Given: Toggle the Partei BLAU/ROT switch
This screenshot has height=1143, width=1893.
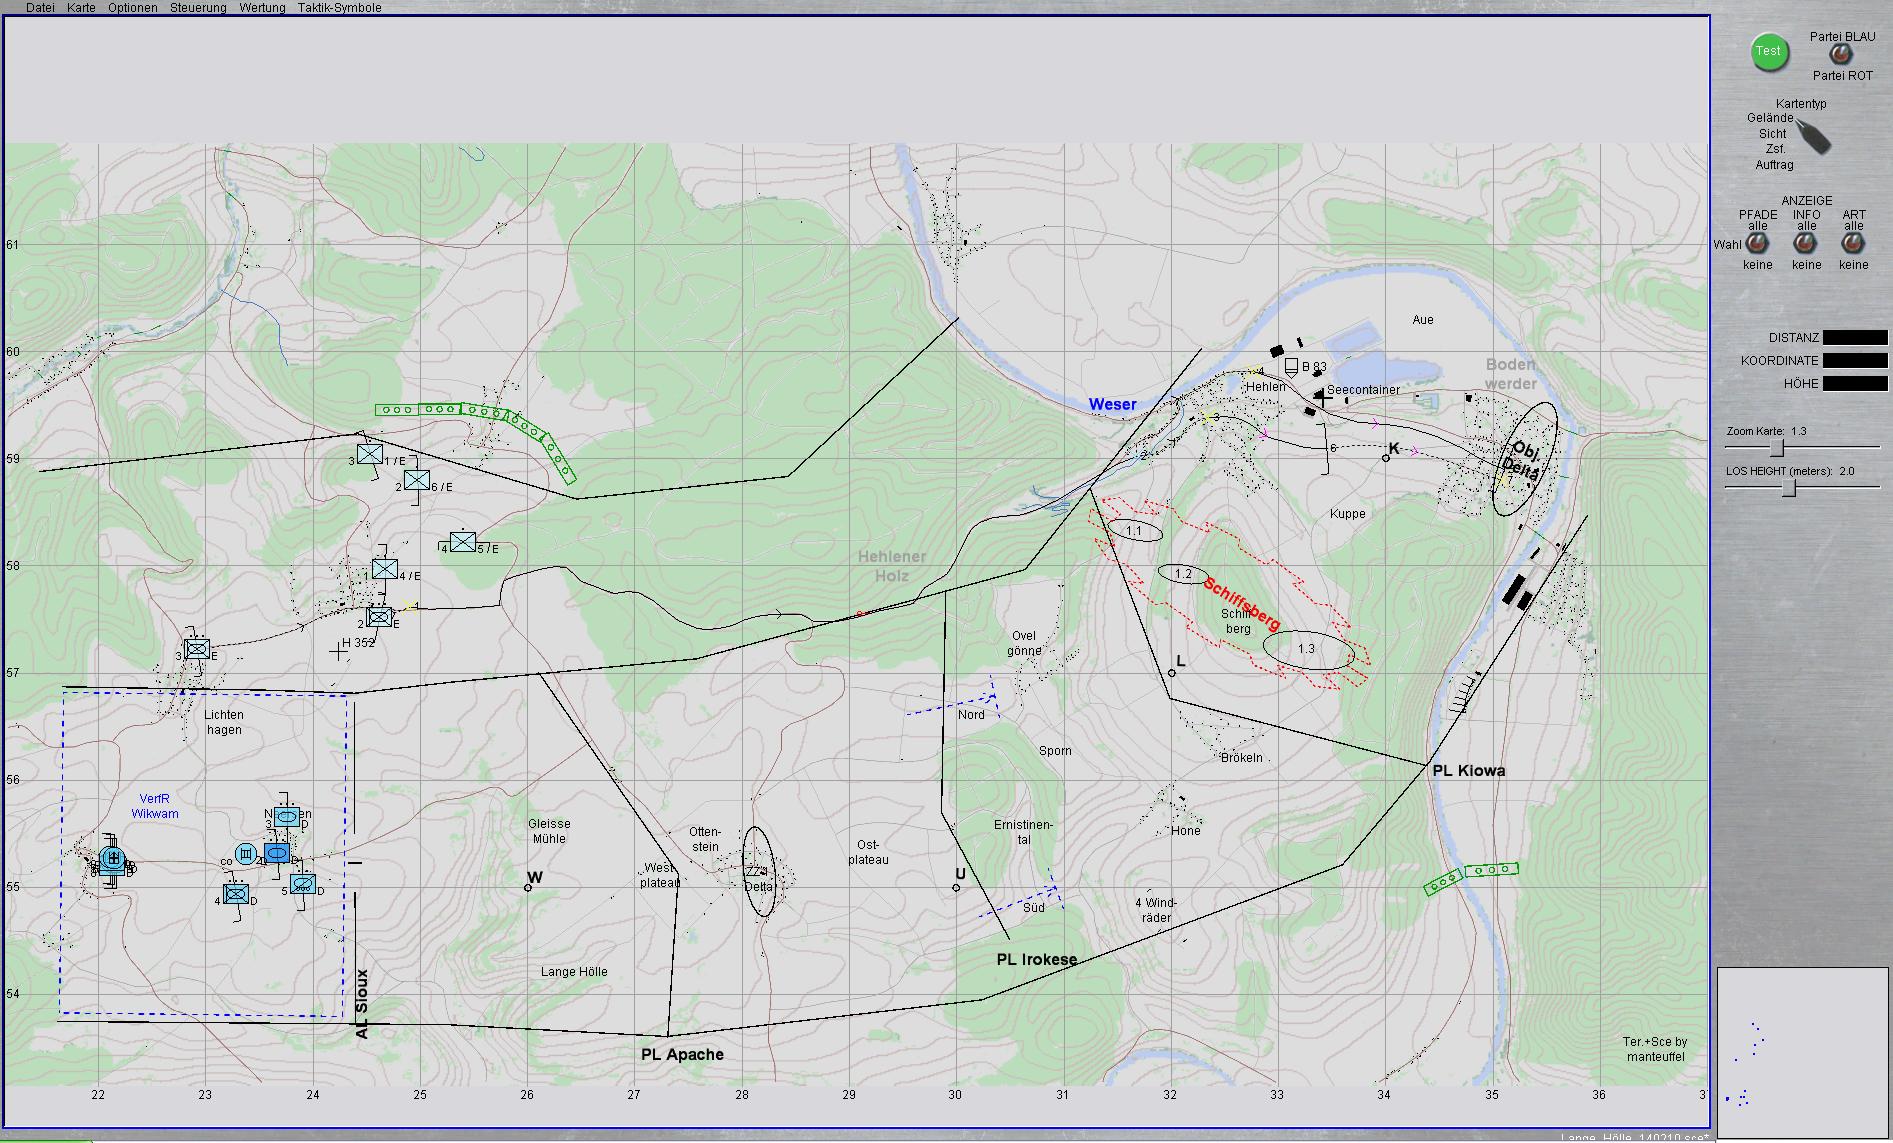Looking at the screenshot, I should (1839, 56).
